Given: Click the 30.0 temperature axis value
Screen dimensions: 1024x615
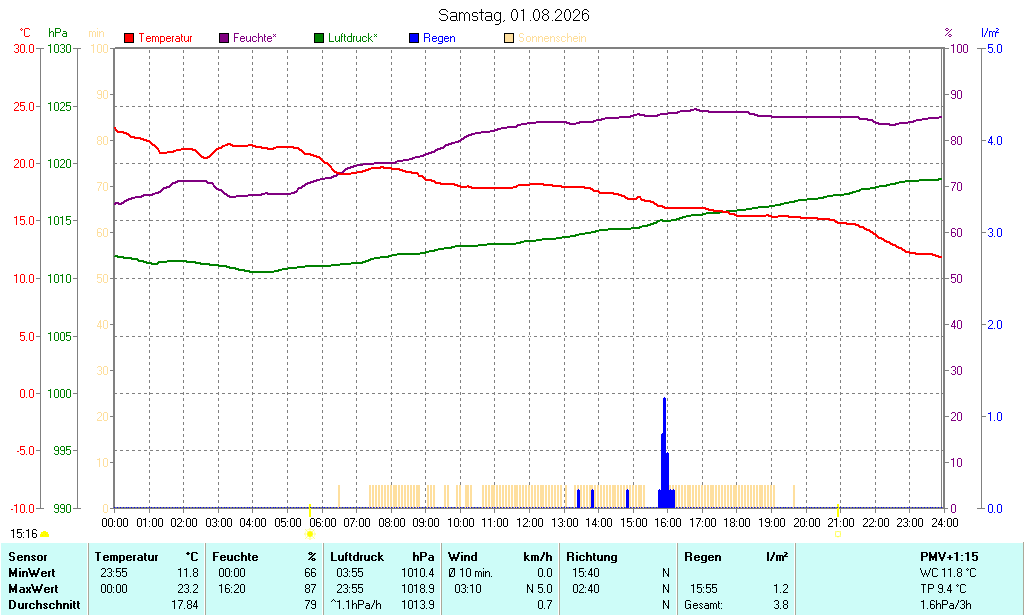Looking at the screenshot, I should point(24,48).
